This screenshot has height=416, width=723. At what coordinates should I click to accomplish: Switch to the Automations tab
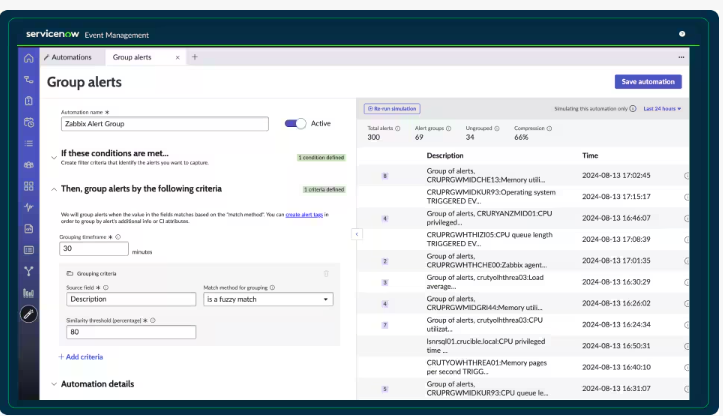click(x=70, y=58)
